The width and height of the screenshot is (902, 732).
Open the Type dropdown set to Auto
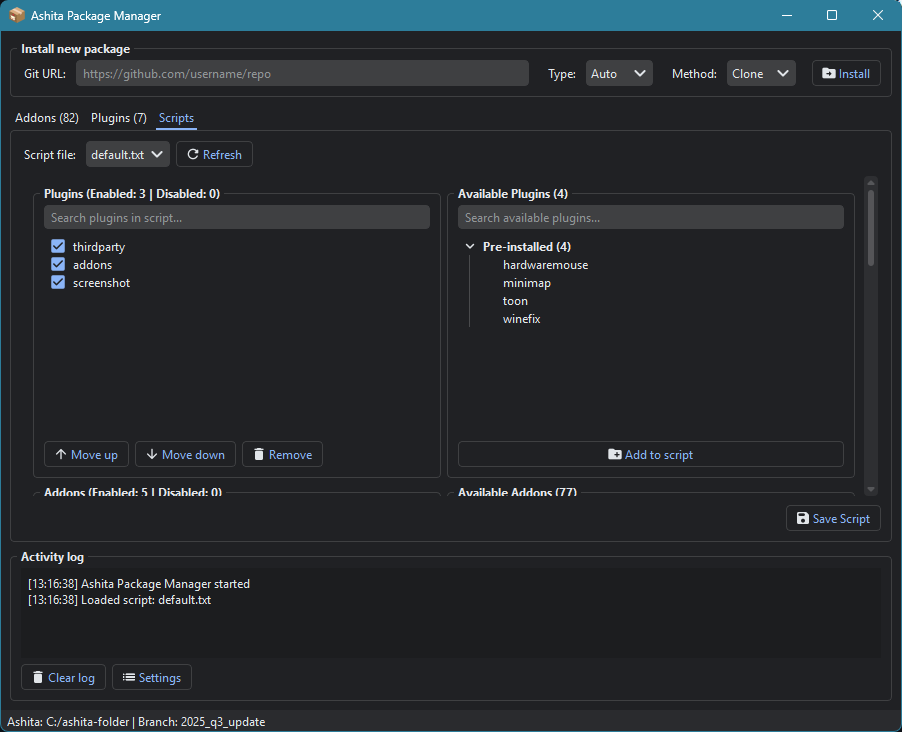[x=619, y=74]
